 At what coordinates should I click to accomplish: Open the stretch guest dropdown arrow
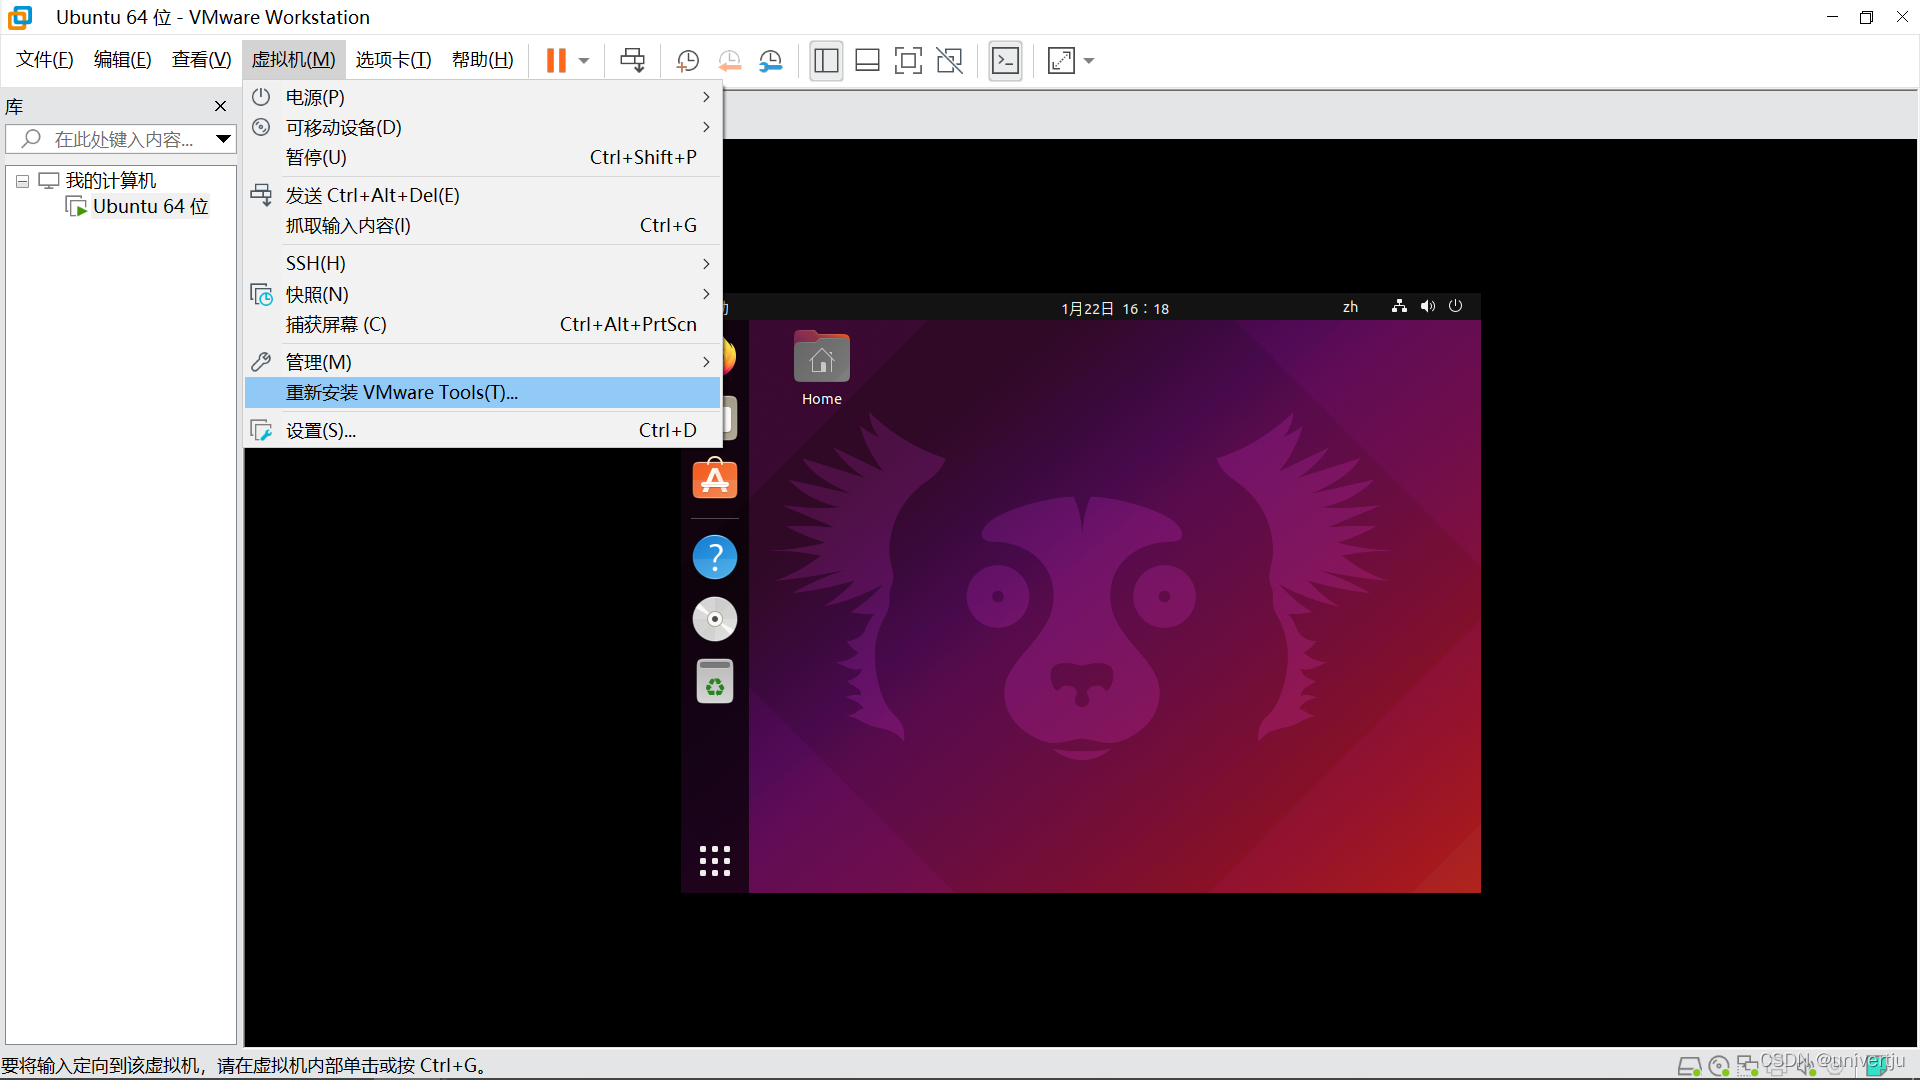click(x=1089, y=61)
